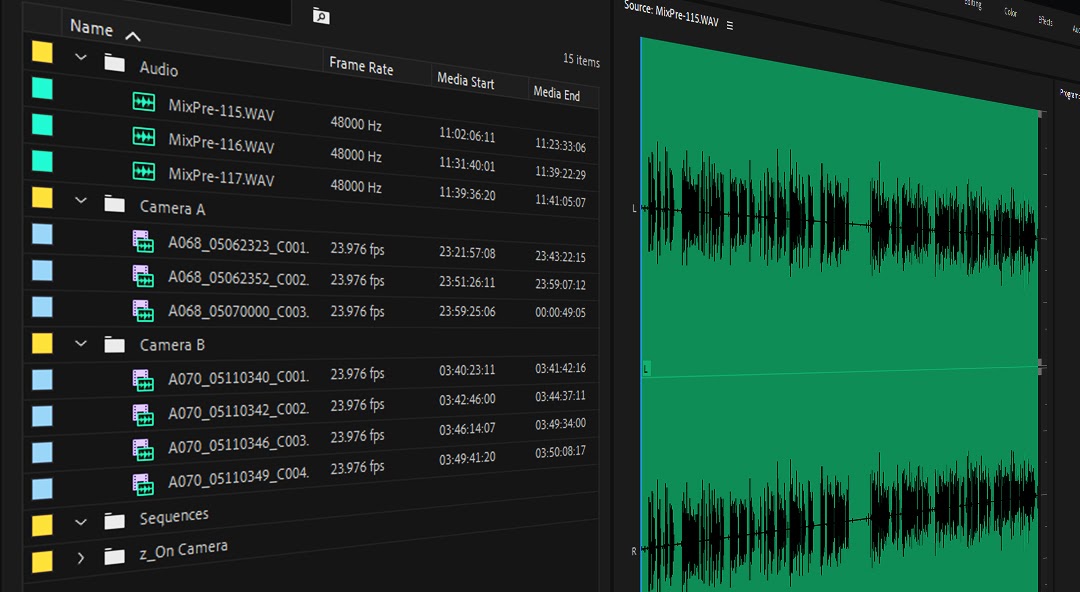Click teal label swatch of MixPre-115.WAV
Image resolution: width=1080 pixels, height=592 pixels.
42,88
